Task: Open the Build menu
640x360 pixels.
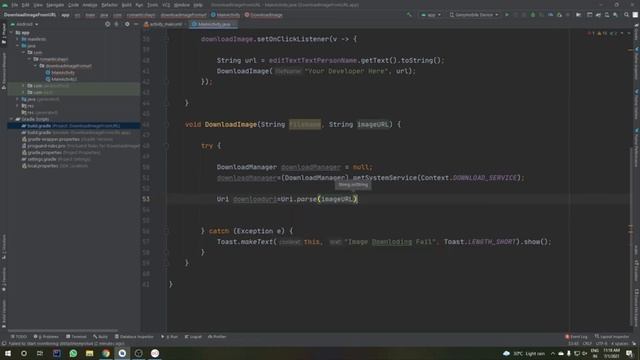Action: 127,5
